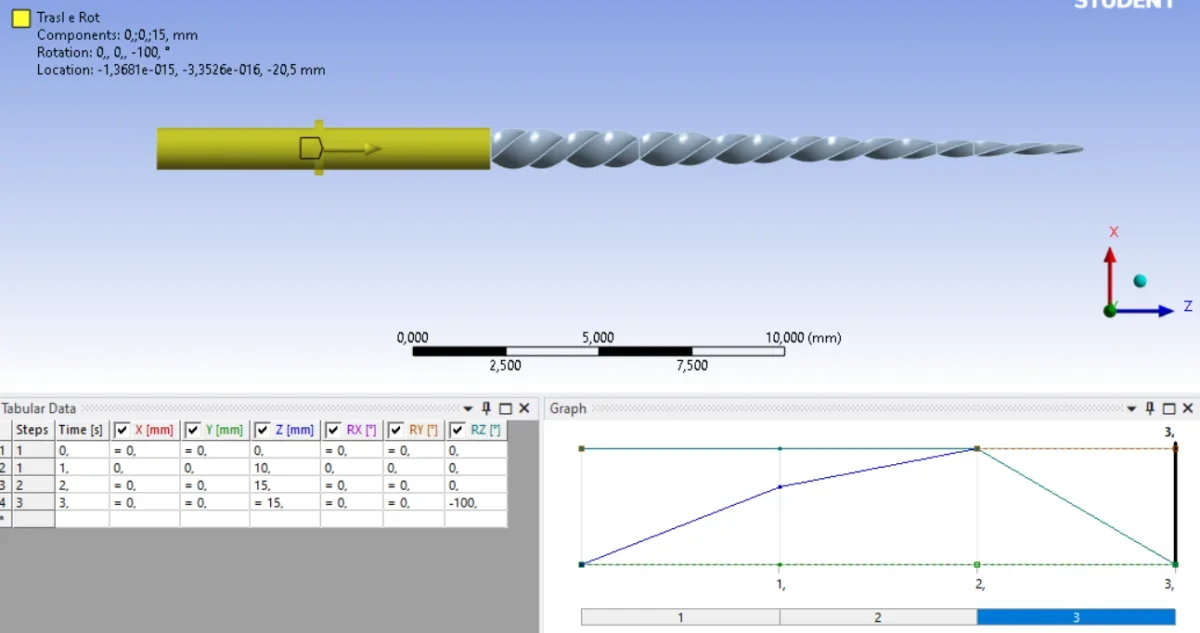Select step 2 in the graph step bar
1200x633 pixels.
point(878,617)
